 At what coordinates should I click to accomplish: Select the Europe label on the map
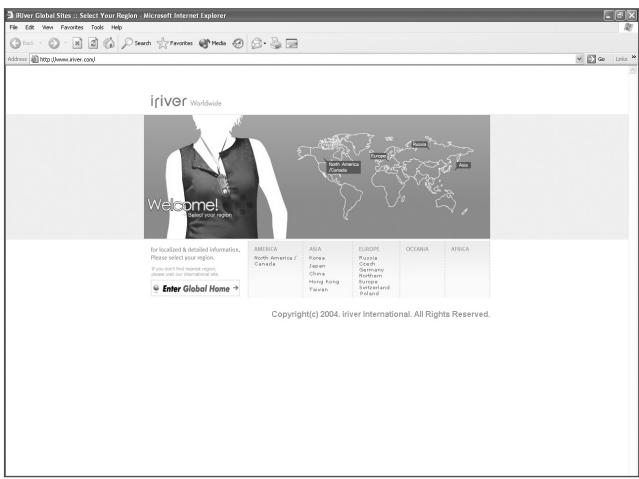pyautogui.click(x=378, y=156)
